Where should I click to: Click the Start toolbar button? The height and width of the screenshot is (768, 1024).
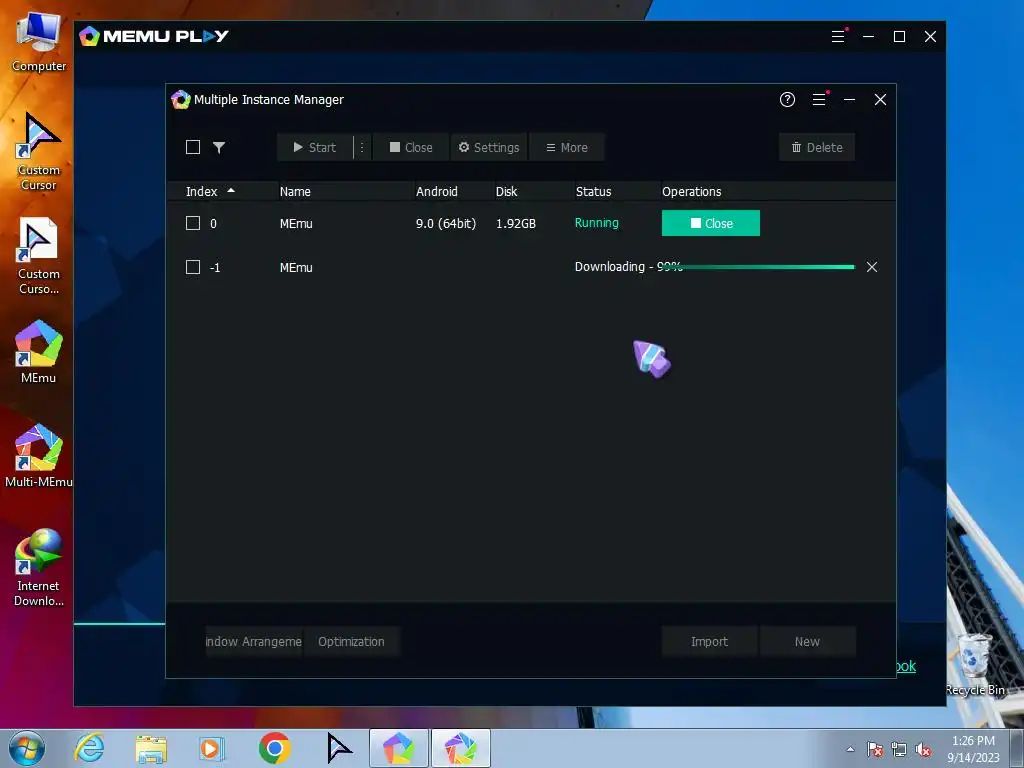coord(315,148)
